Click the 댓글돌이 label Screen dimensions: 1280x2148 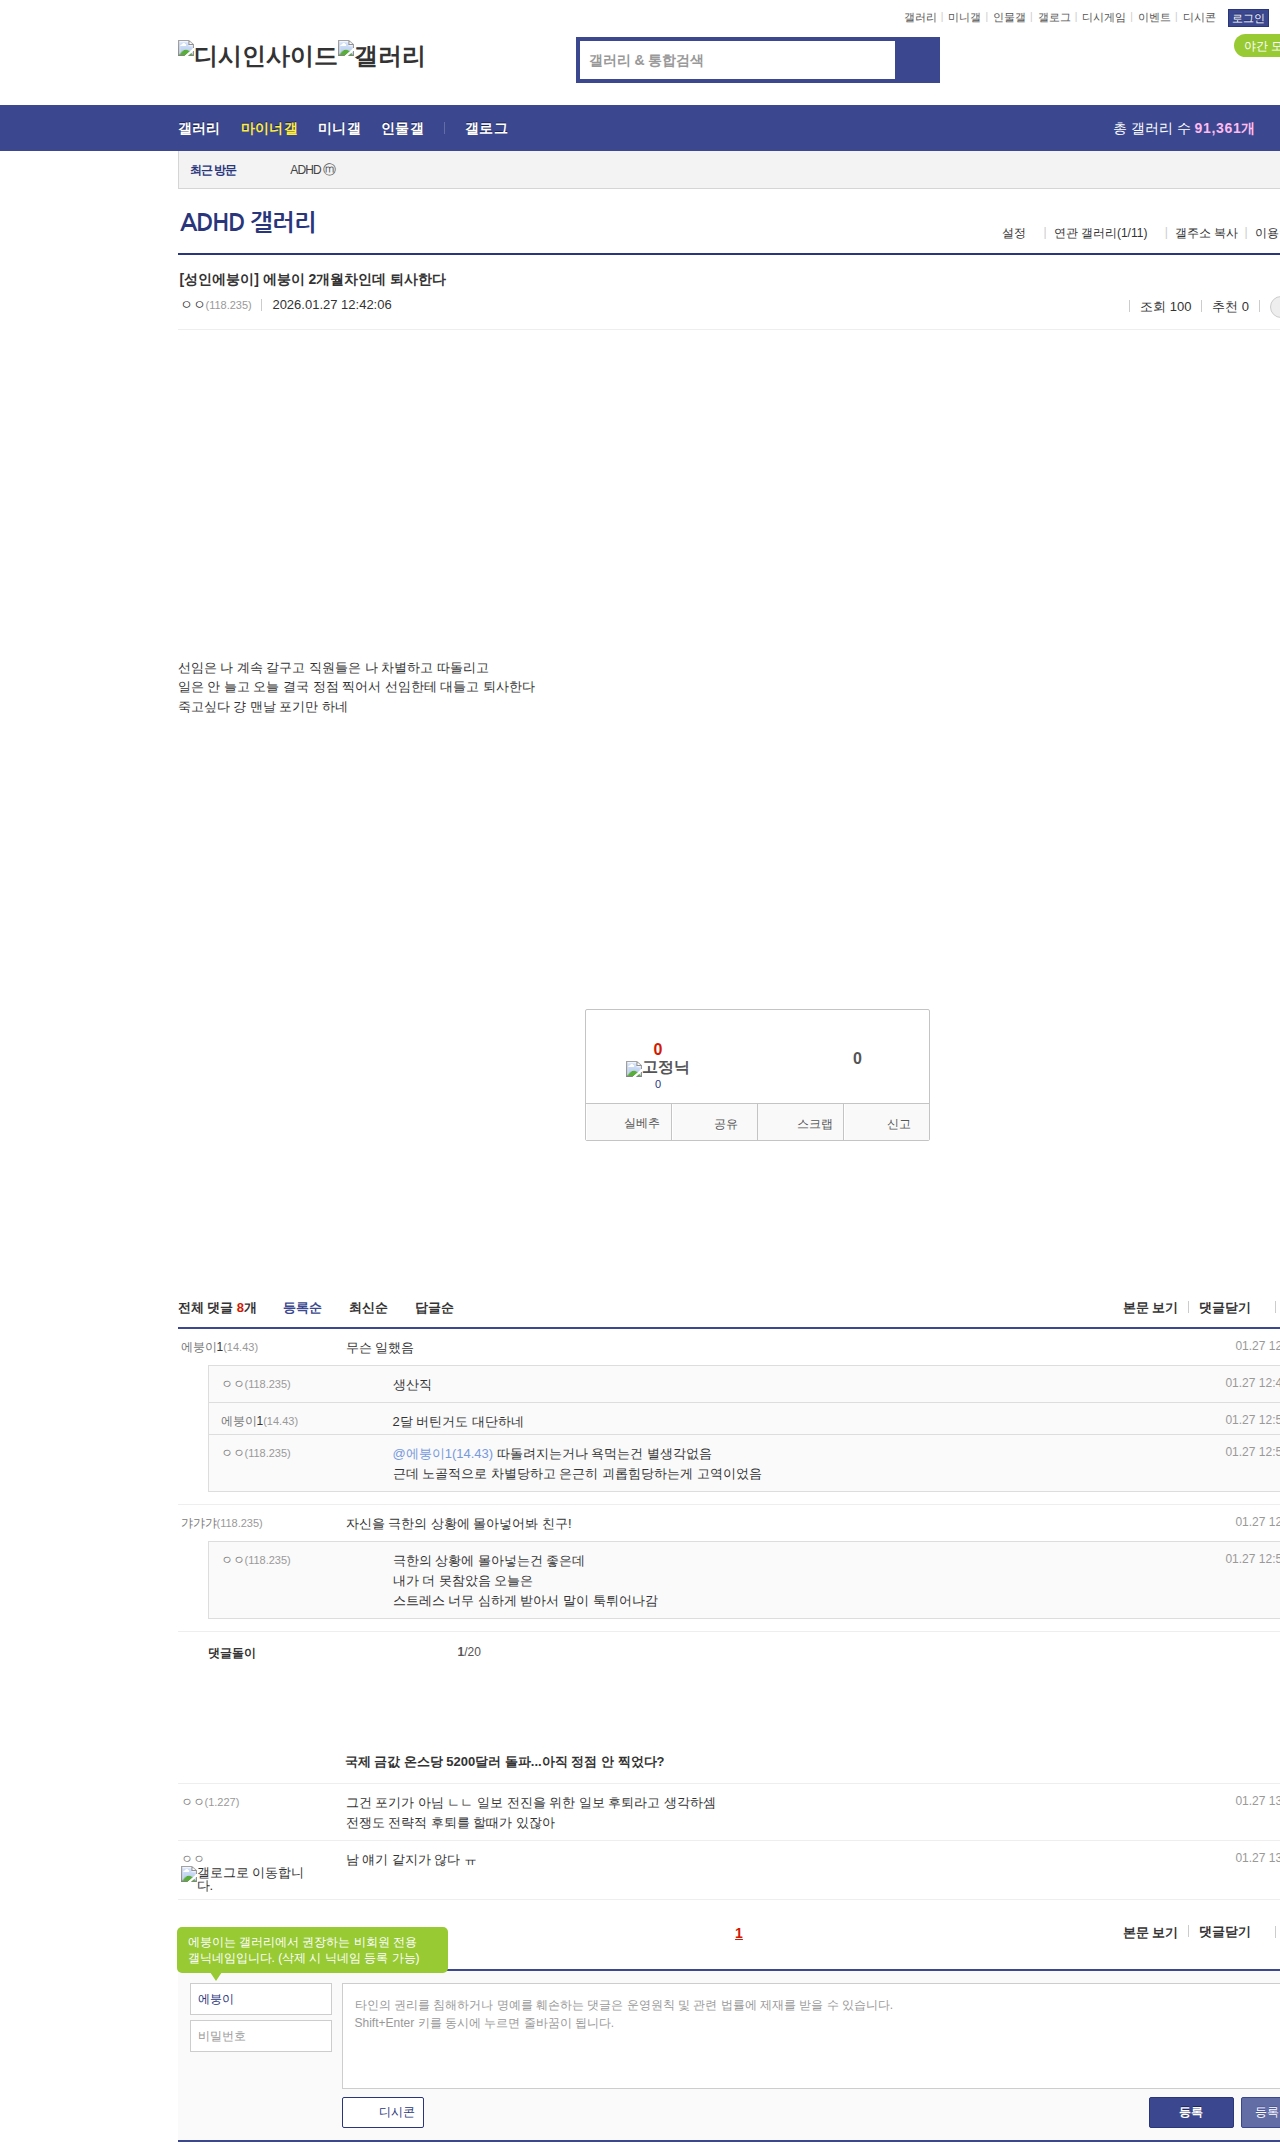232,1654
